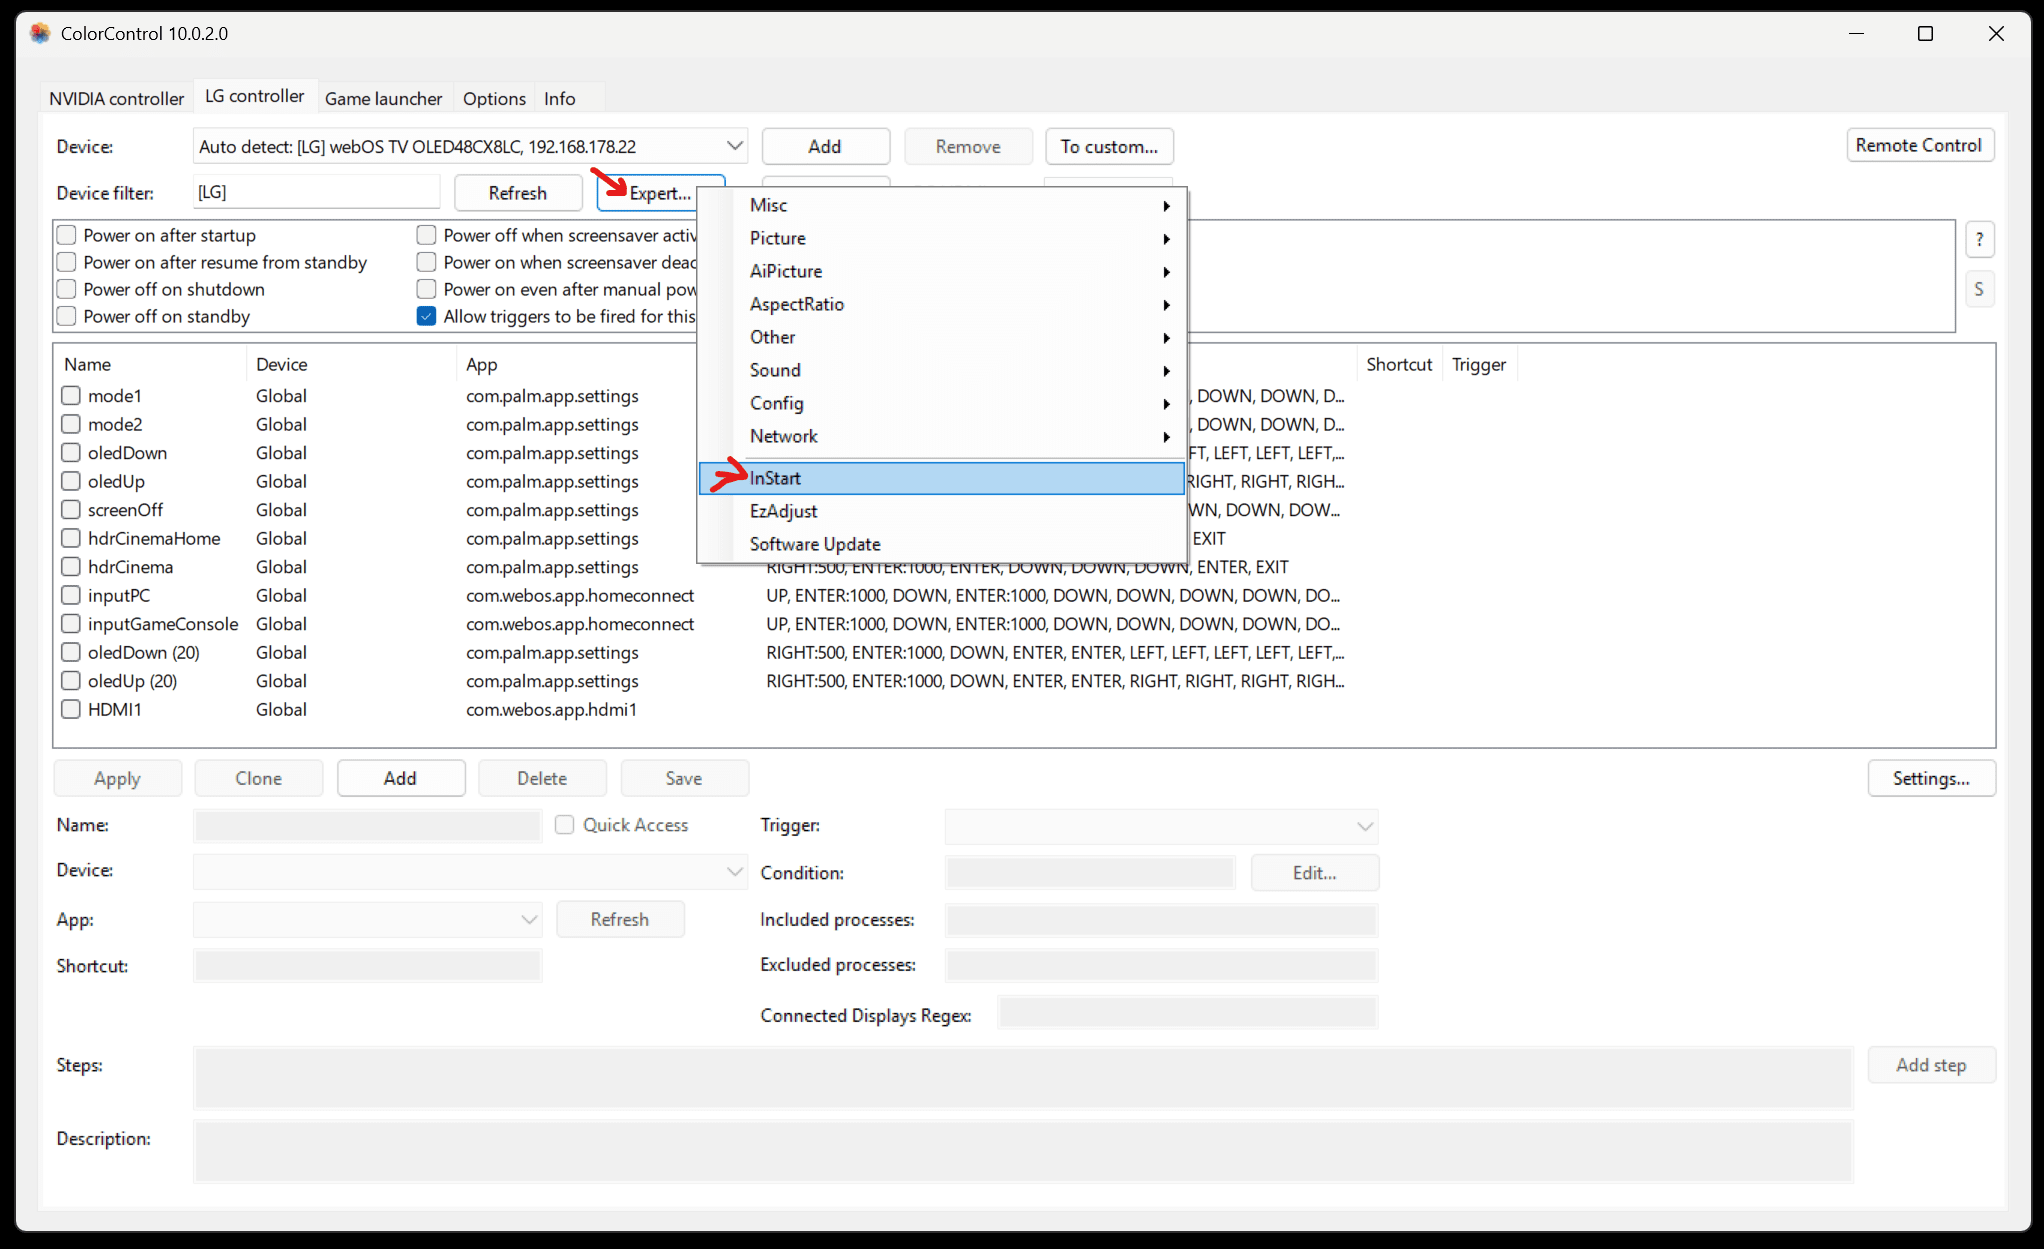Click the To custom... button
Image resolution: width=2044 pixels, height=1249 pixels.
pyautogui.click(x=1109, y=146)
